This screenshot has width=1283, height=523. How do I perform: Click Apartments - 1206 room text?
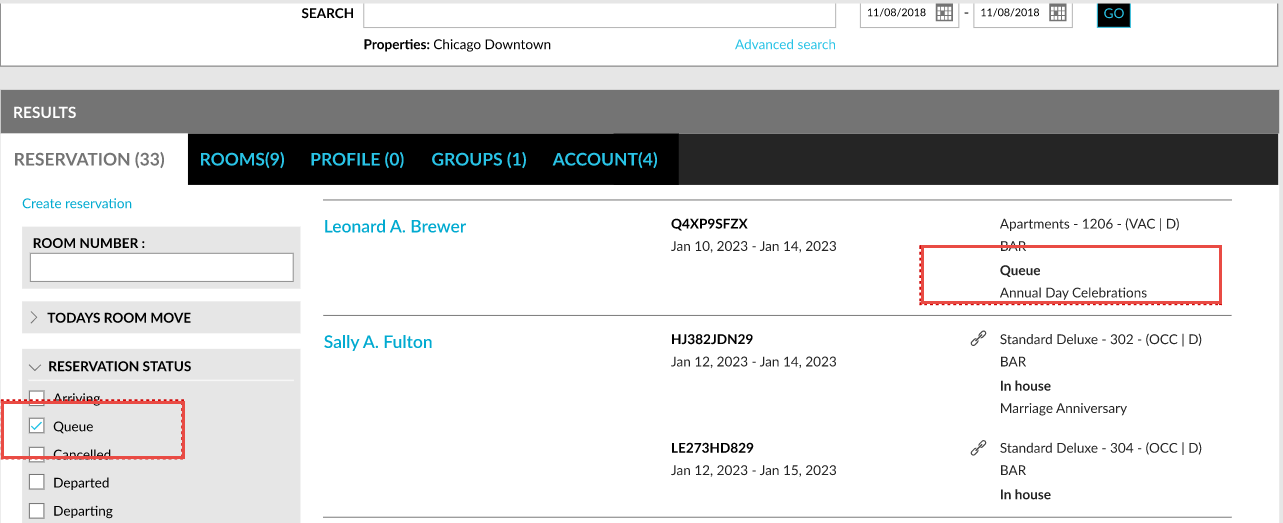1090,224
